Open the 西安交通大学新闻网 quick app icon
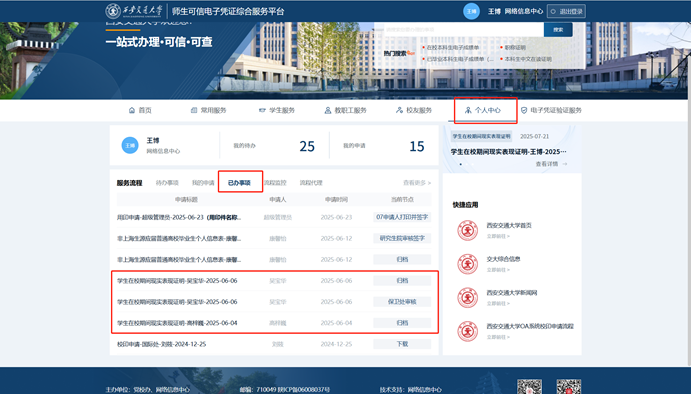 pos(468,298)
